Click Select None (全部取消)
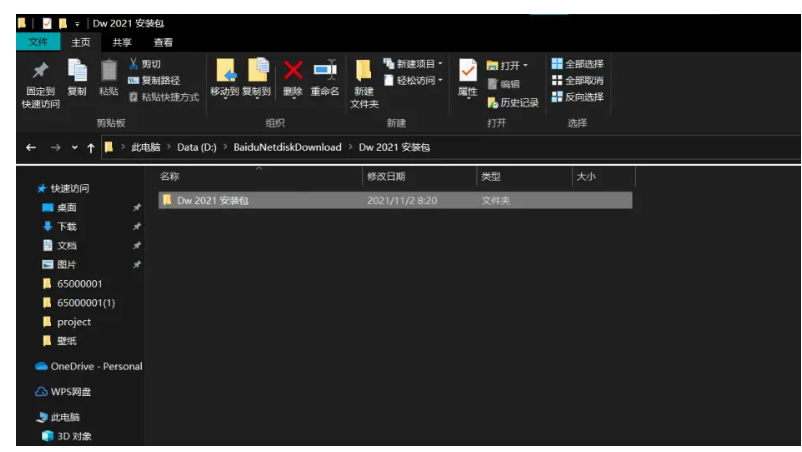802x452 pixels. pyautogui.click(x=577, y=80)
